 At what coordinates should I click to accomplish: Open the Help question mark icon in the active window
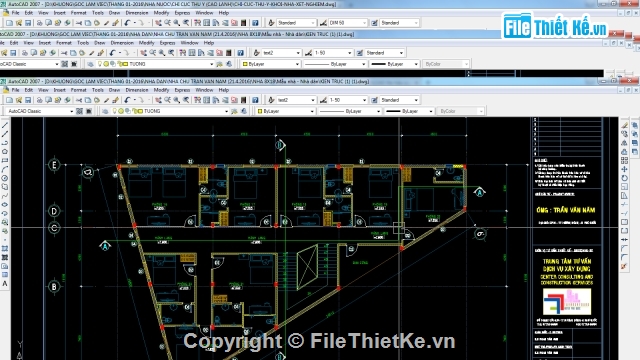[x=255, y=100]
